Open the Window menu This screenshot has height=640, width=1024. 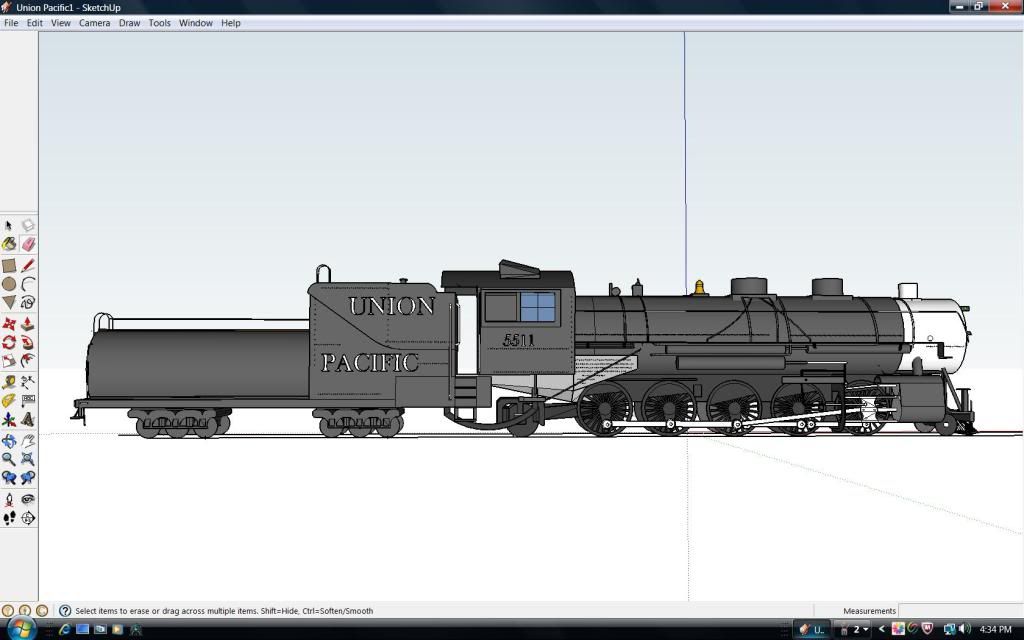coord(196,23)
